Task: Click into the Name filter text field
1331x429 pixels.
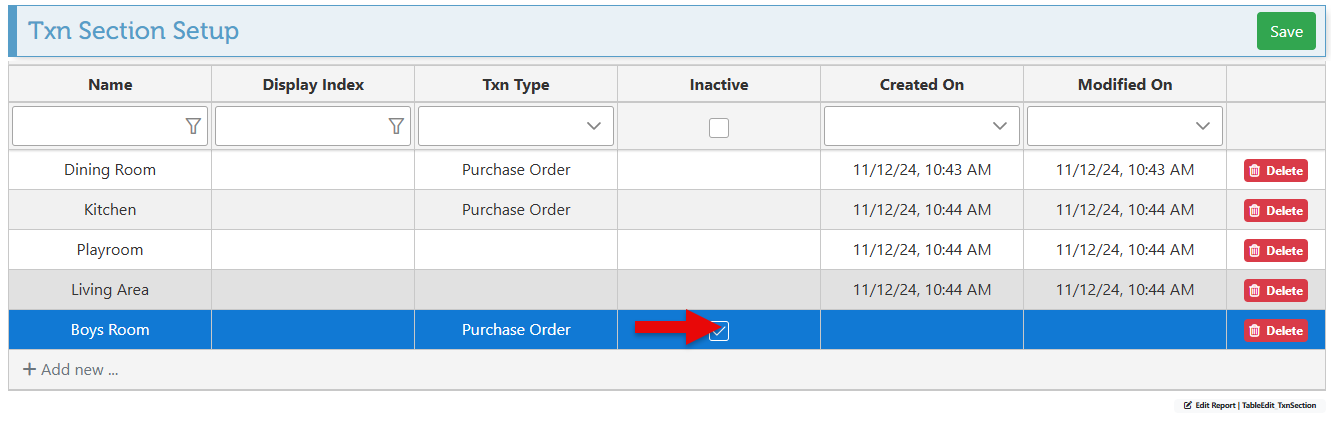Action: tap(97, 126)
